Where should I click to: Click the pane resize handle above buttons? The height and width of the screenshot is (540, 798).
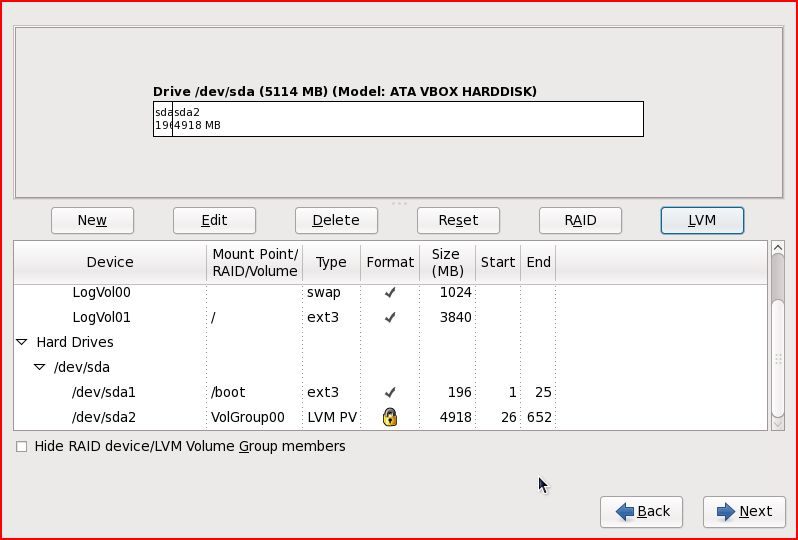click(x=399, y=203)
